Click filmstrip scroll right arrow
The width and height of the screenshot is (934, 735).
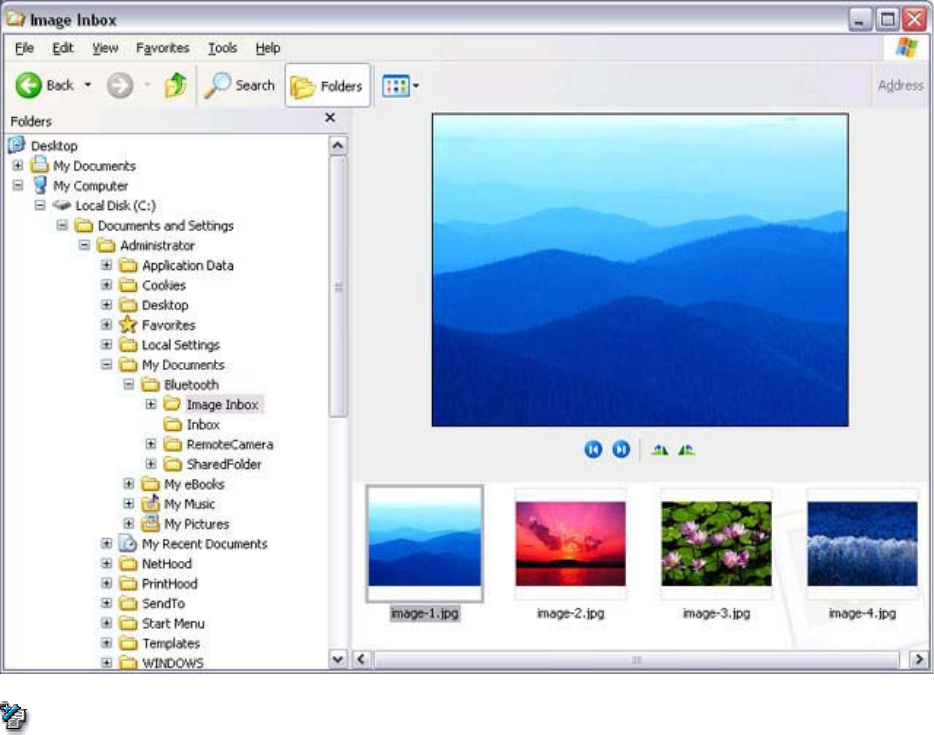pyautogui.click(x=919, y=659)
